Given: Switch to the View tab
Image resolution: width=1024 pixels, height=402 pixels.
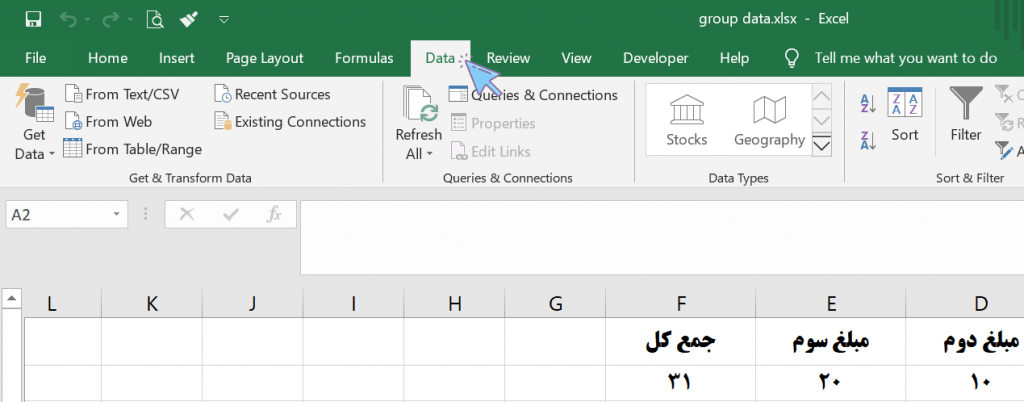Looking at the screenshot, I should pos(576,58).
